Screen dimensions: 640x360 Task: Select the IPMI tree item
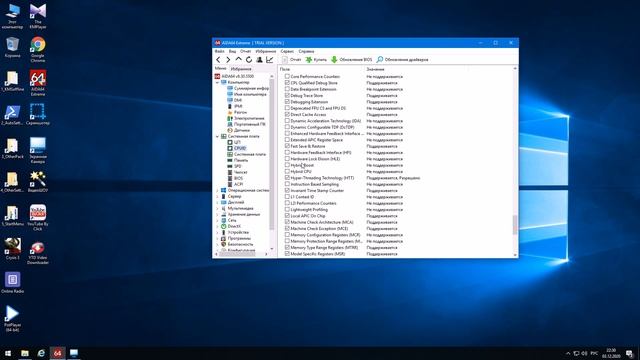(235, 106)
